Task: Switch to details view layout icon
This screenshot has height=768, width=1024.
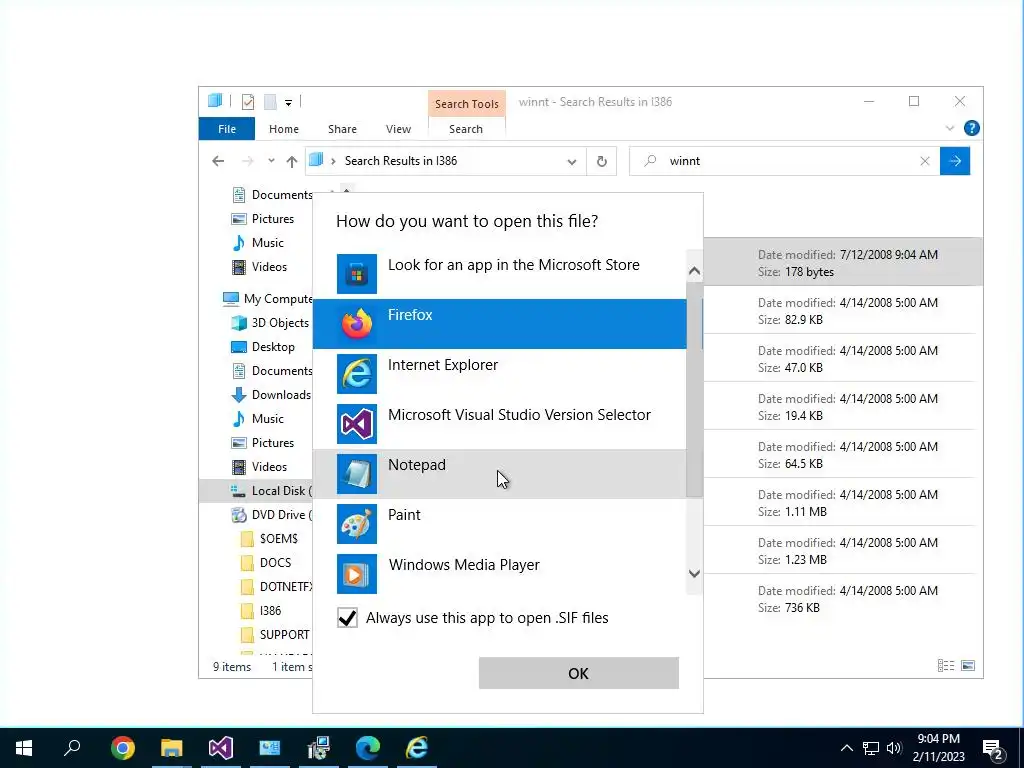Action: 946,666
